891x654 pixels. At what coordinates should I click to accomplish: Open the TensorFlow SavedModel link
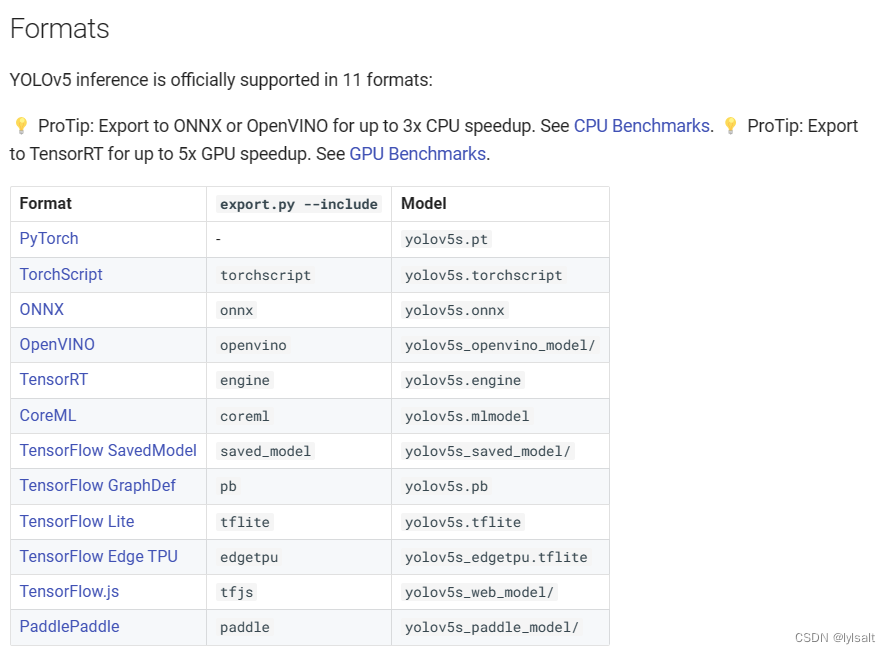108,450
